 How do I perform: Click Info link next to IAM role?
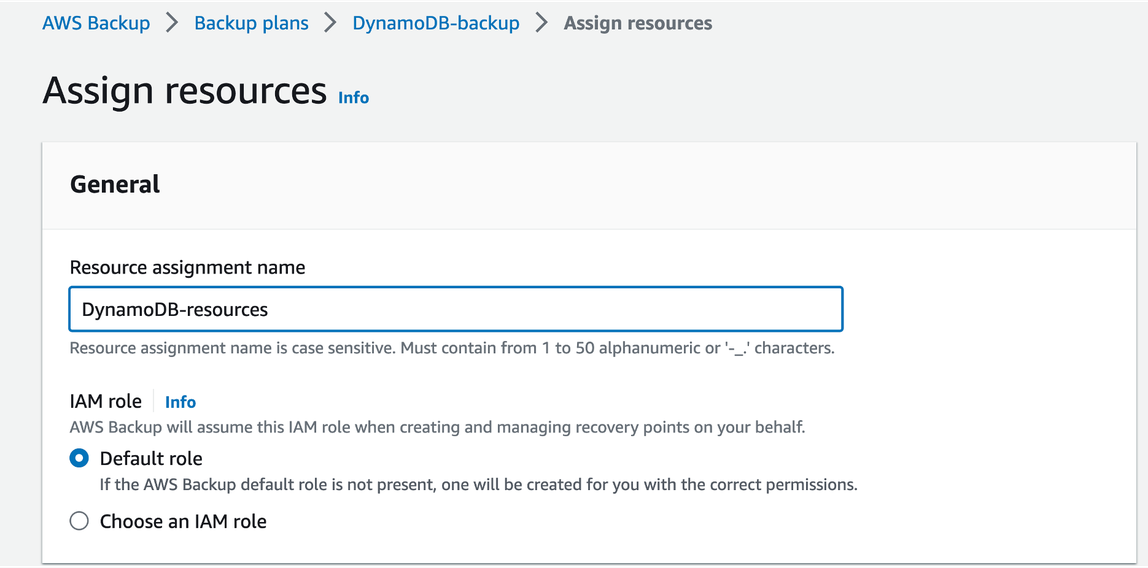pos(181,402)
